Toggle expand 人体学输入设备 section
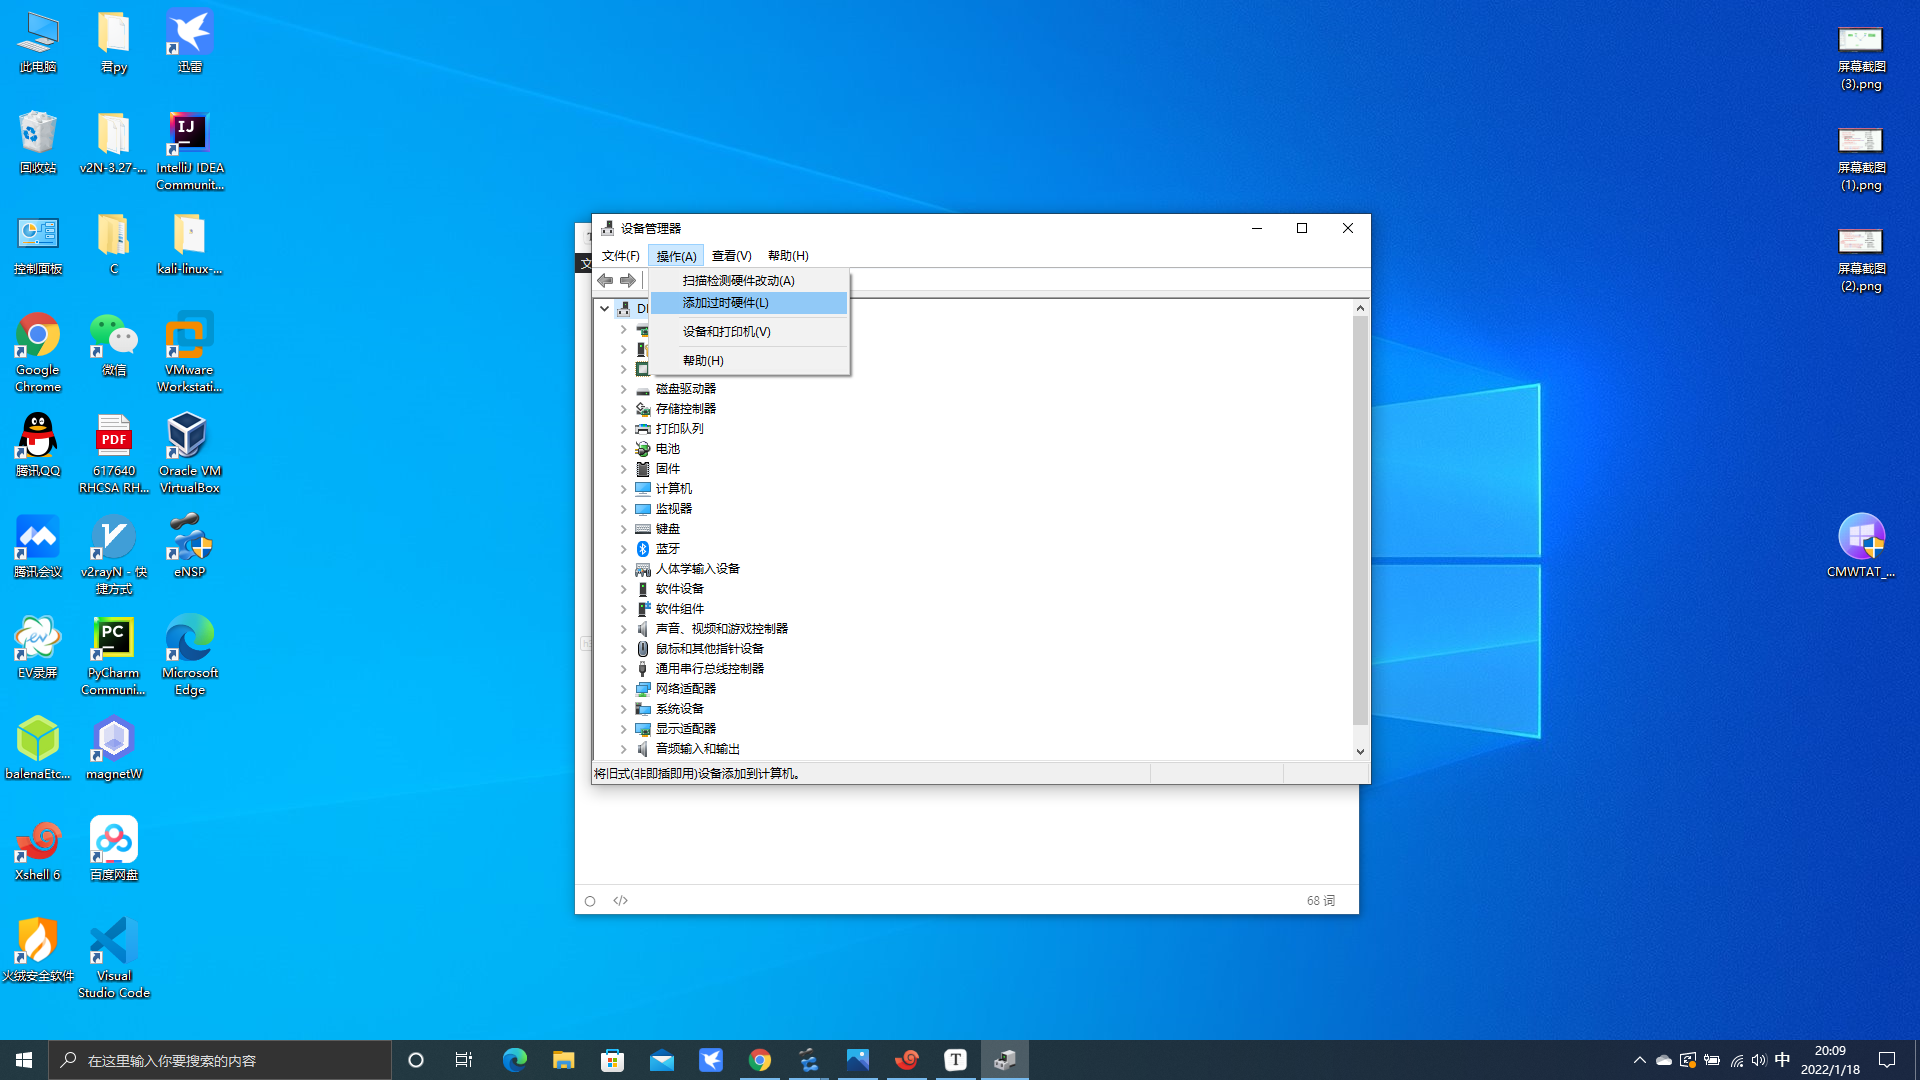Viewport: 1920px width, 1080px height. pyautogui.click(x=622, y=568)
